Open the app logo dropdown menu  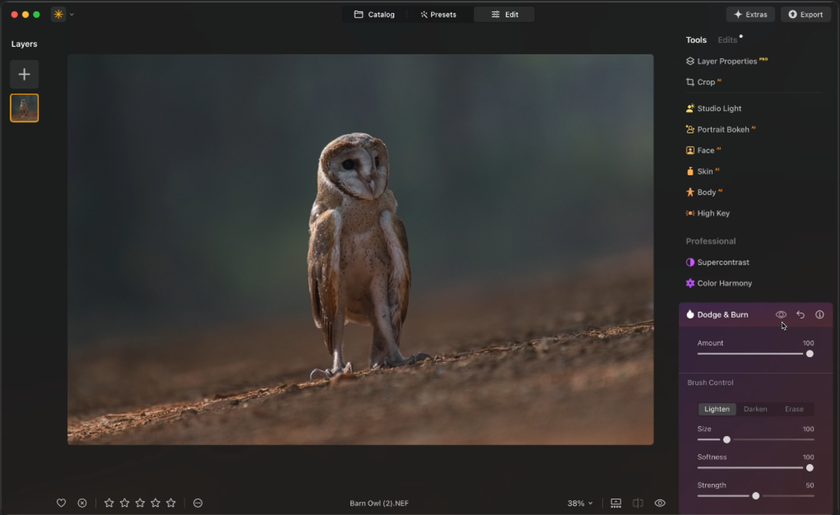(x=63, y=15)
